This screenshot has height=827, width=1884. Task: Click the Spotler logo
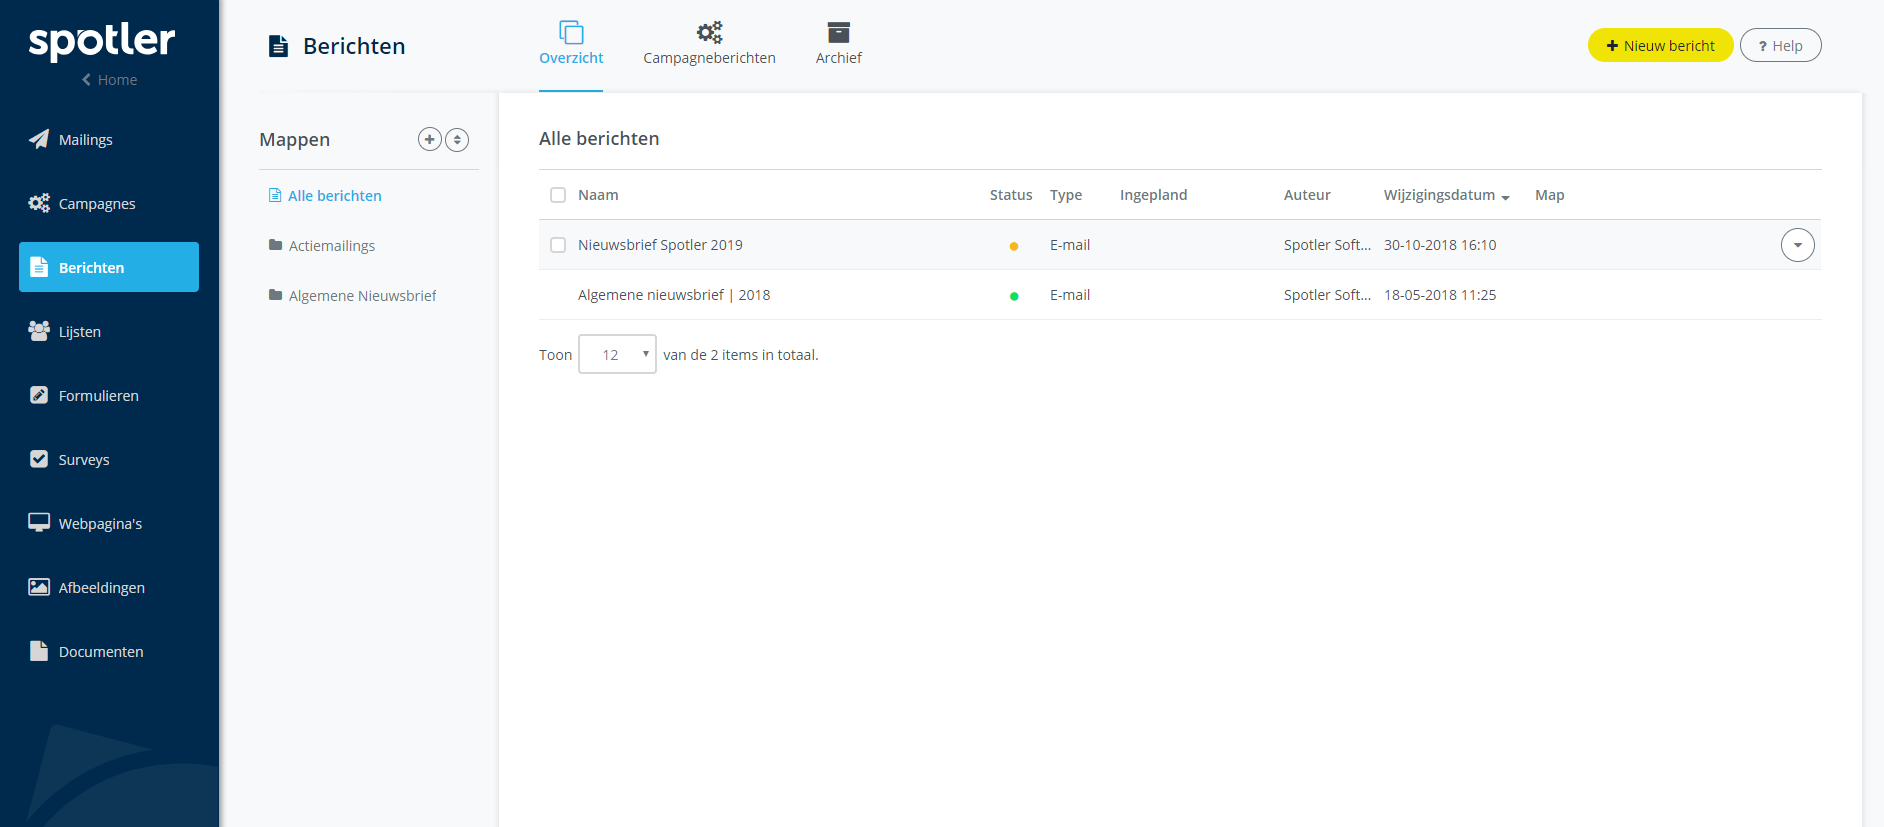tap(102, 41)
